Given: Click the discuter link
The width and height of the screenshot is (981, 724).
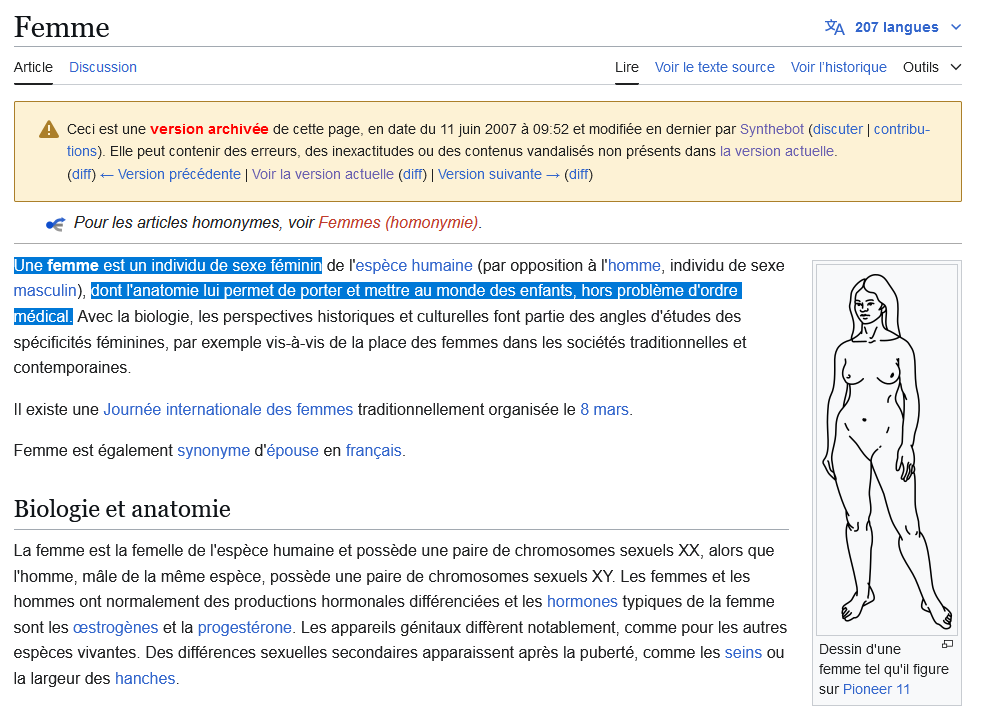Looking at the screenshot, I should [x=837, y=130].
